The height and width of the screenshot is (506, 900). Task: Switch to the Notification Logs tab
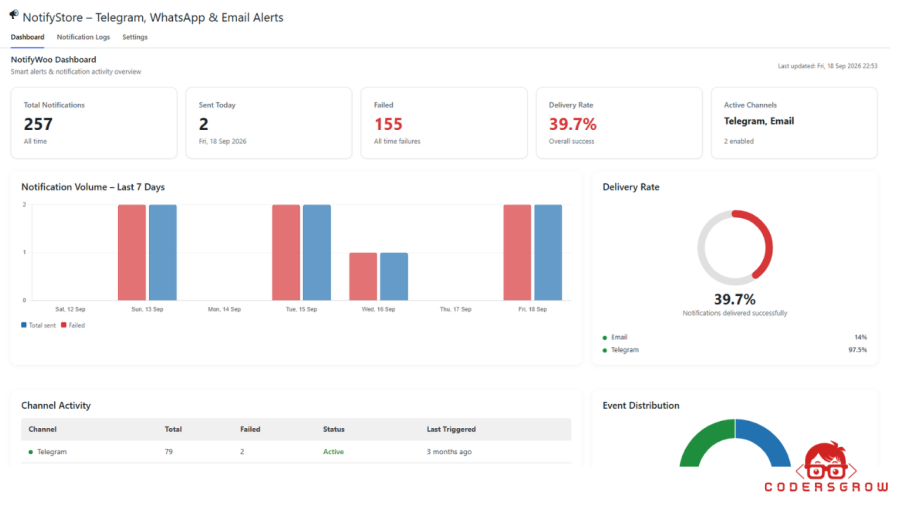click(83, 37)
